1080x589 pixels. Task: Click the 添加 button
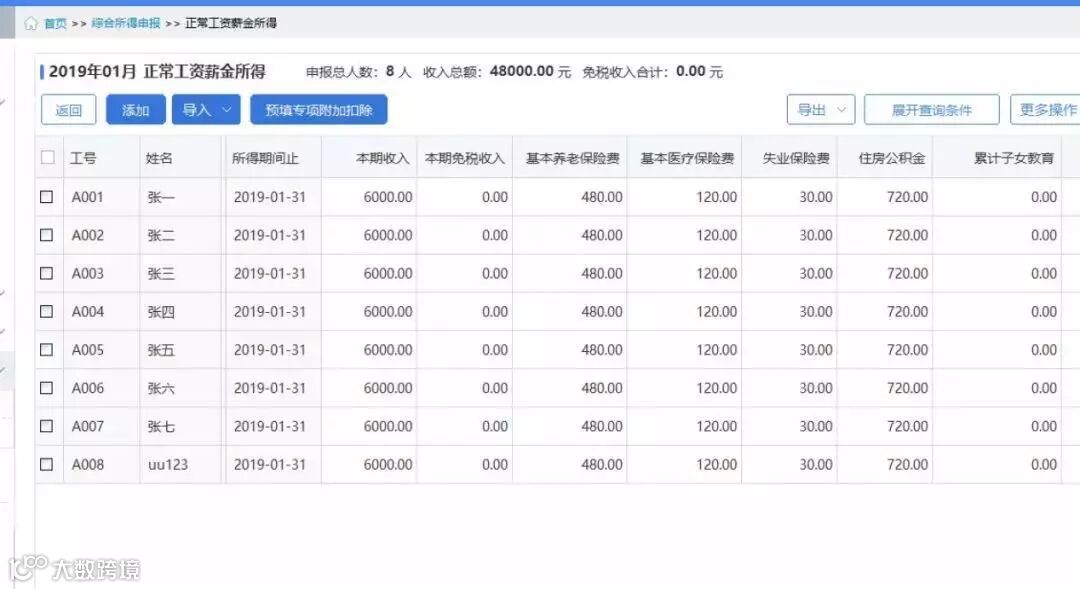136,110
